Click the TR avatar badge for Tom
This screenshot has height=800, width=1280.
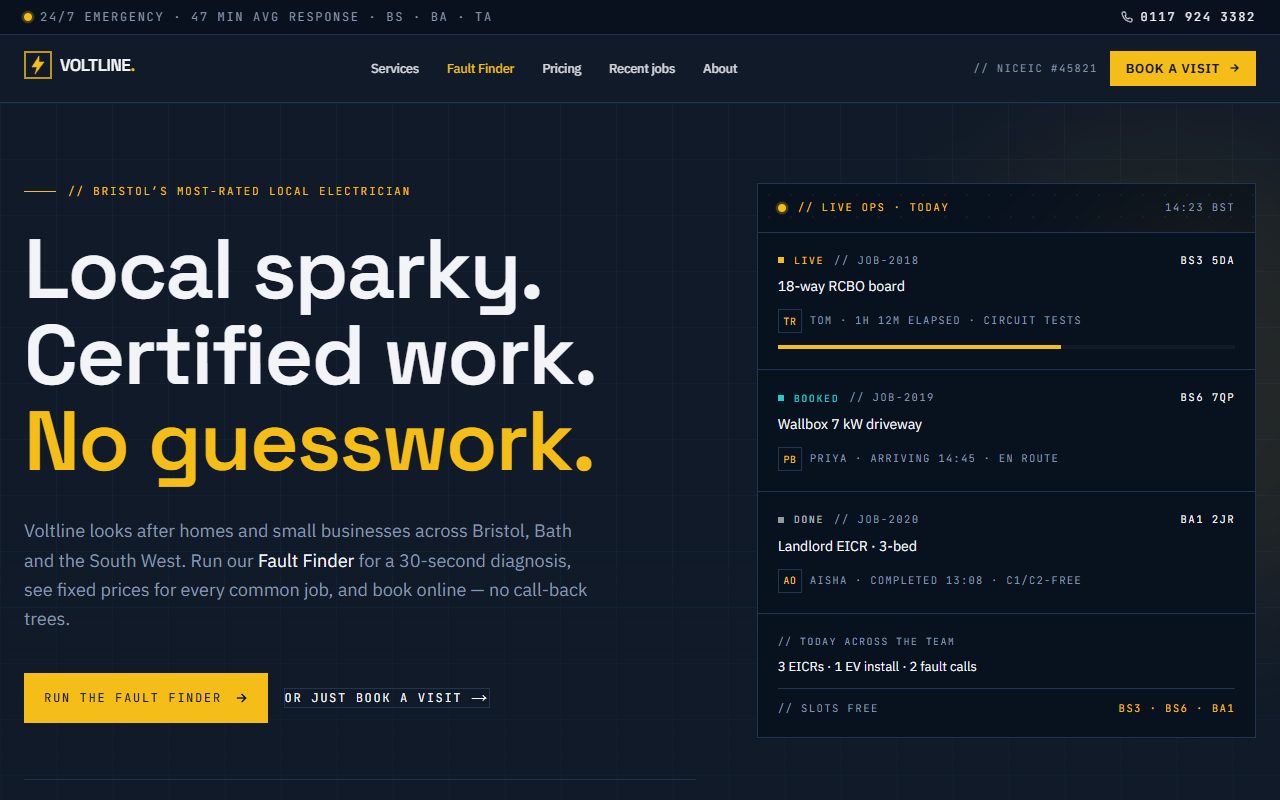point(790,321)
